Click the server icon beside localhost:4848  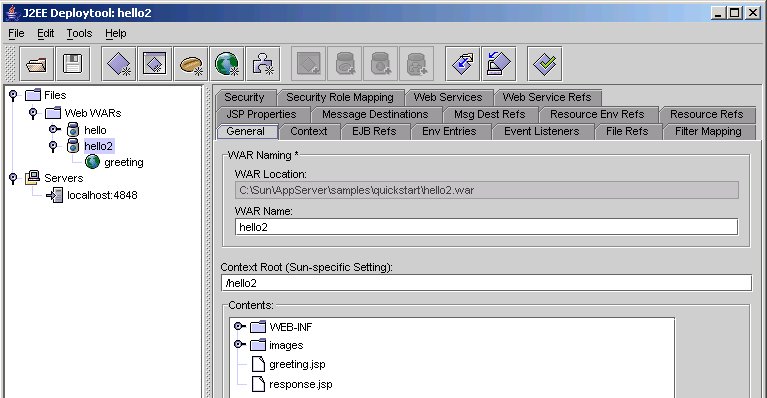tap(54, 195)
